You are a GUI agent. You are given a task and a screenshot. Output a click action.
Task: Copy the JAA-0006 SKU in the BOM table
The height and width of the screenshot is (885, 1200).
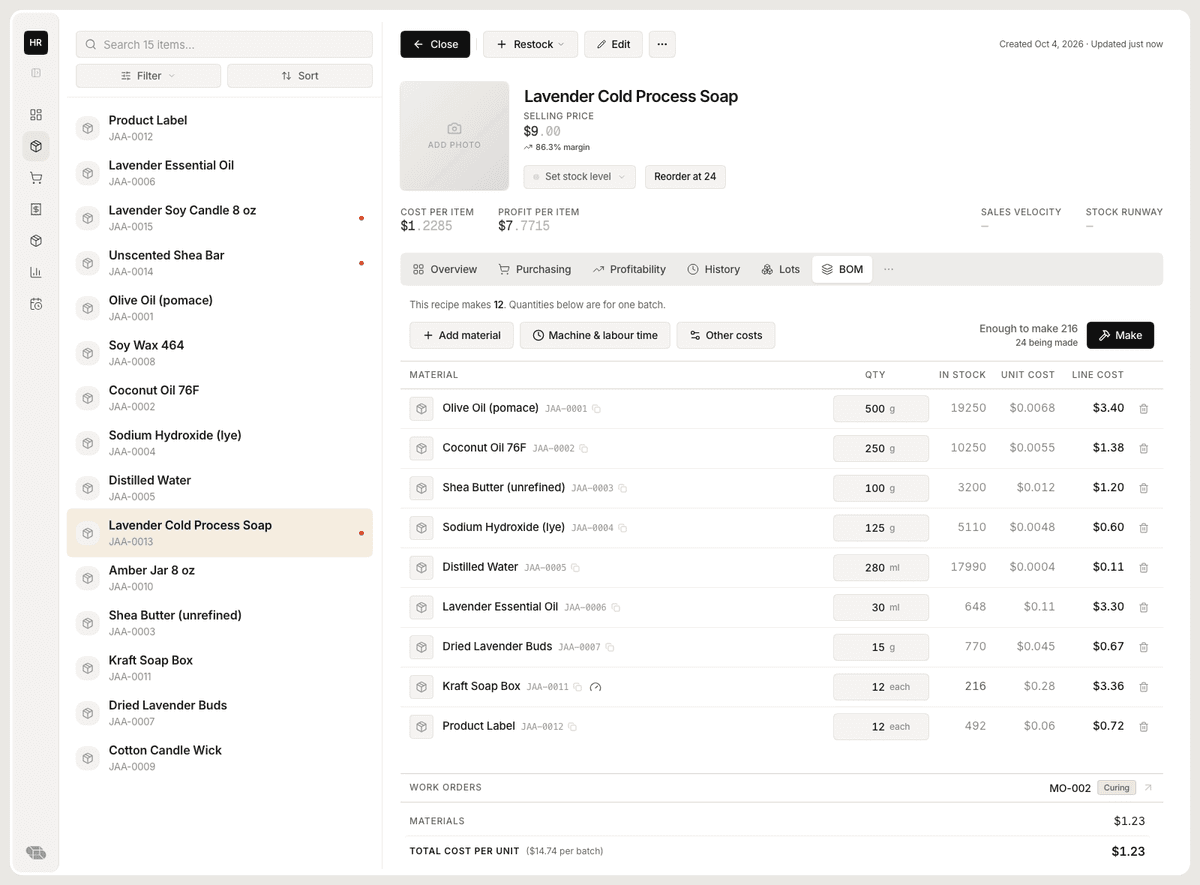(x=616, y=607)
